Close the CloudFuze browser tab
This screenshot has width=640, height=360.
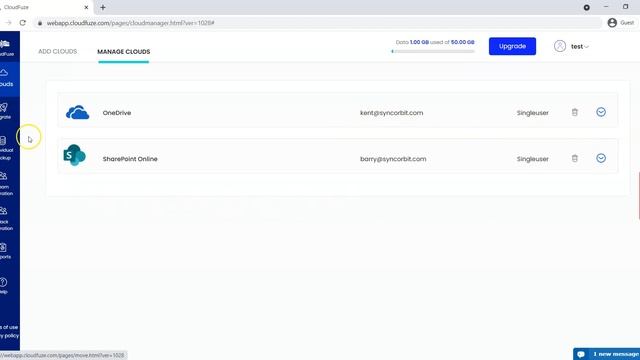tap(86, 7)
